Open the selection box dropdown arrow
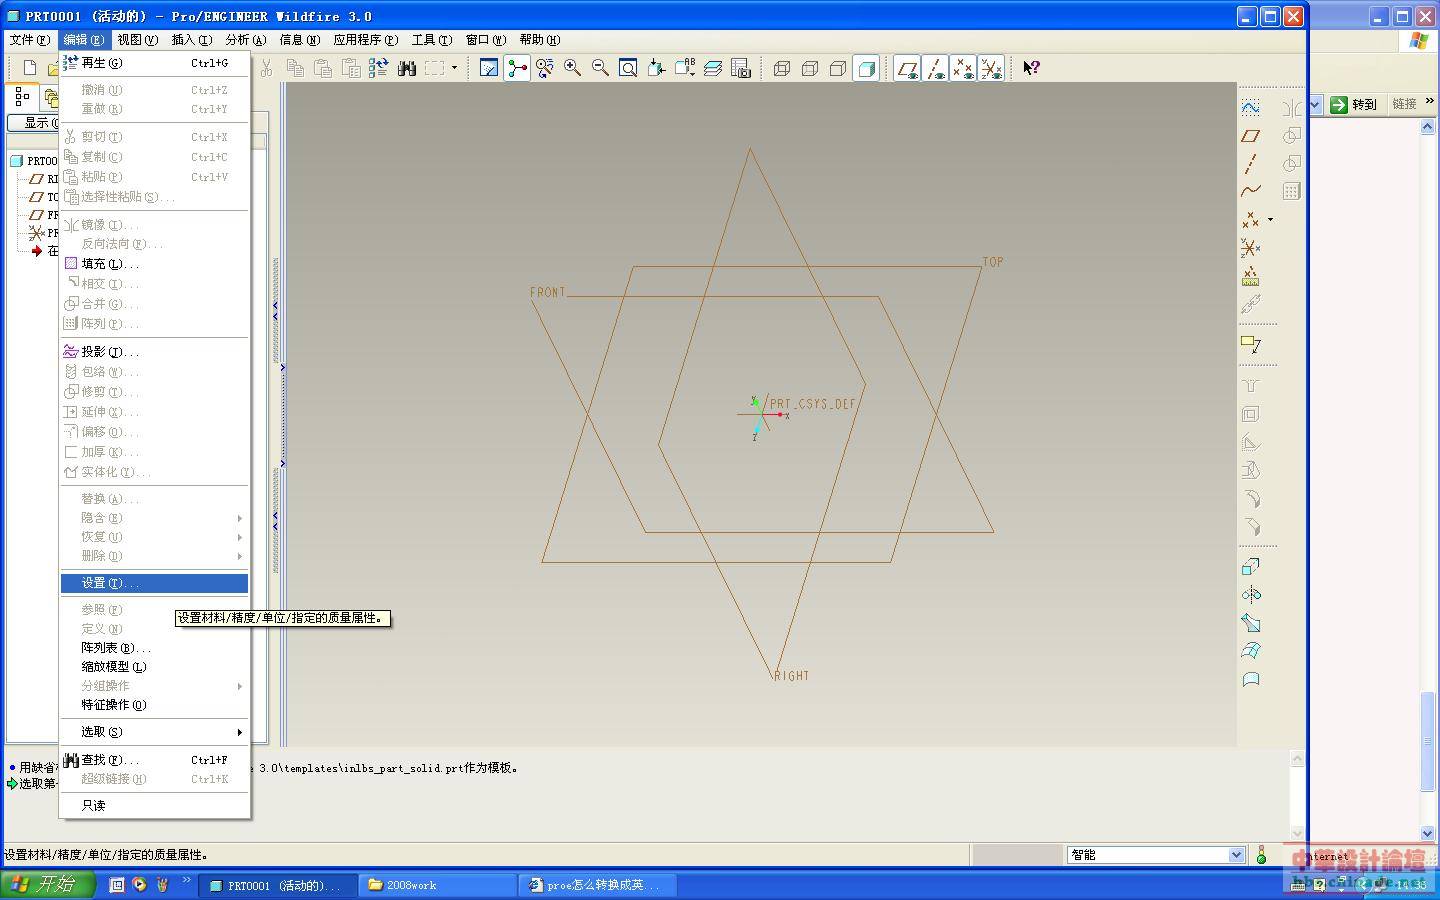Screen dimensions: 1440x900 pyautogui.click(x=454, y=68)
